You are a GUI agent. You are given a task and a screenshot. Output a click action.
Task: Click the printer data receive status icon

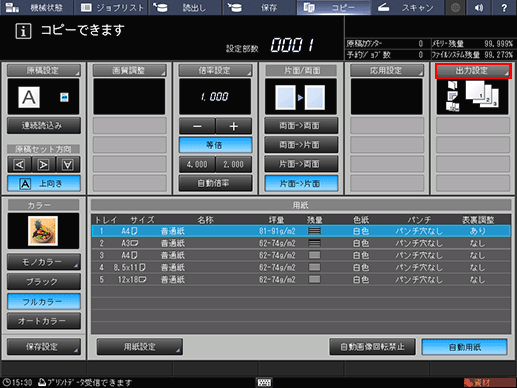pos(42,382)
